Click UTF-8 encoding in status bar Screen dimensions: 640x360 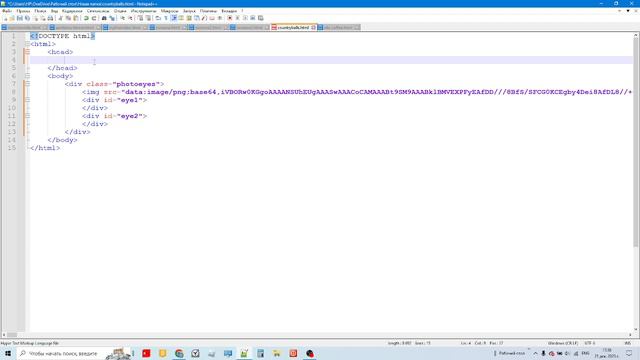click(590, 343)
